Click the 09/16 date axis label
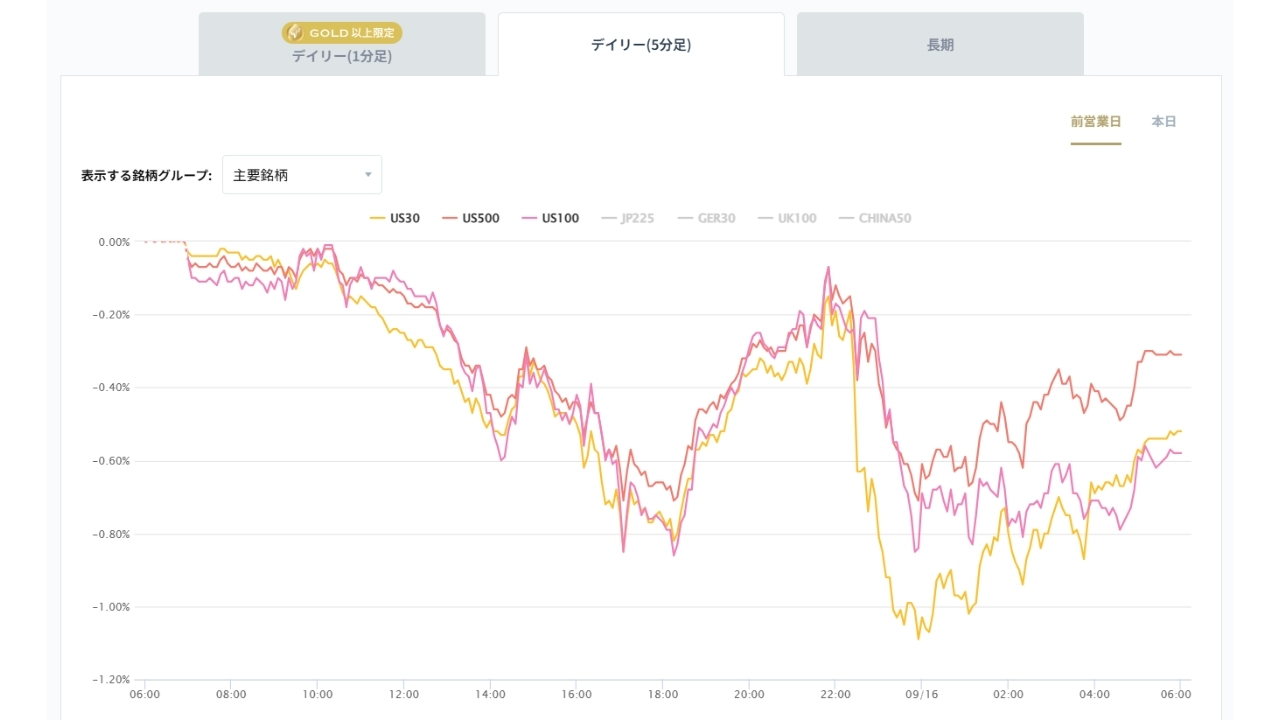Image resolution: width=1280 pixels, height=720 pixels. tap(921, 694)
